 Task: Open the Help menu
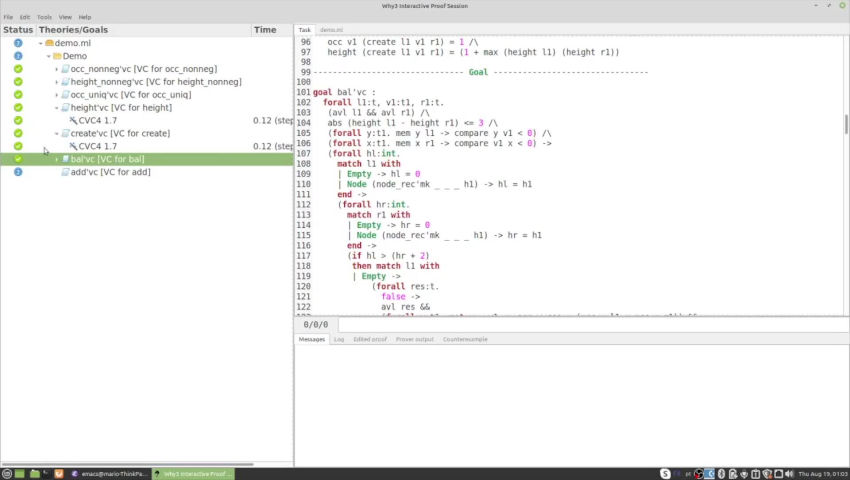click(85, 17)
